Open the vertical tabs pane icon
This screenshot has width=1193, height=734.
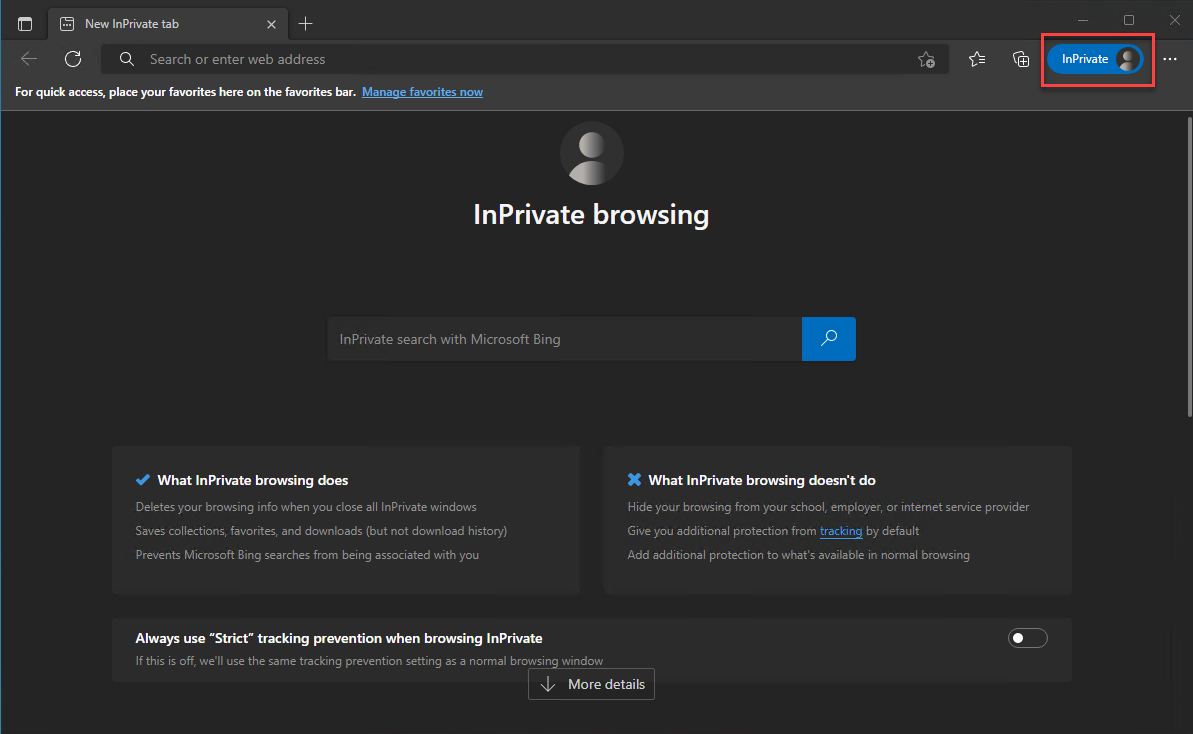coord(25,24)
